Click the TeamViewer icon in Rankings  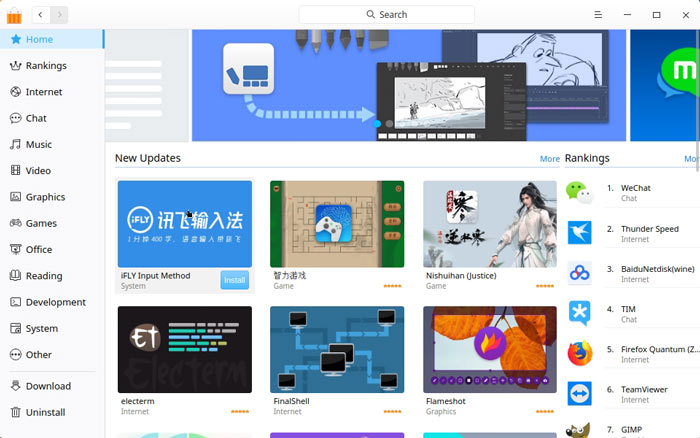coord(579,393)
